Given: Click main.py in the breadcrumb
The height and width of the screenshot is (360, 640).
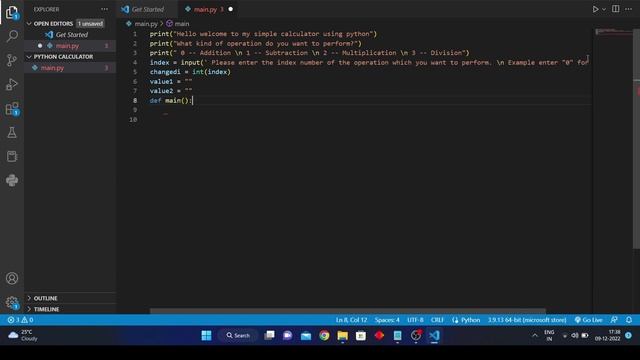Looking at the screenshot, I should point(146,24).
